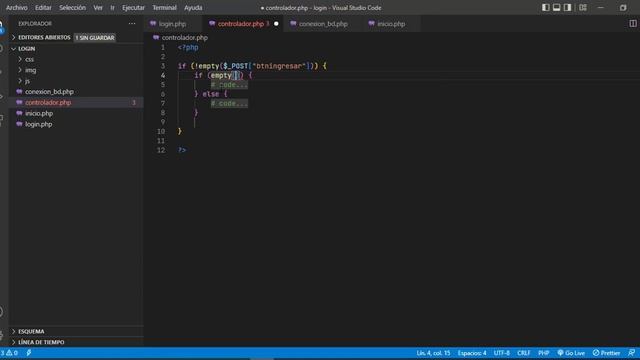Switch to conexion_bd.php tab

point(323,24)
